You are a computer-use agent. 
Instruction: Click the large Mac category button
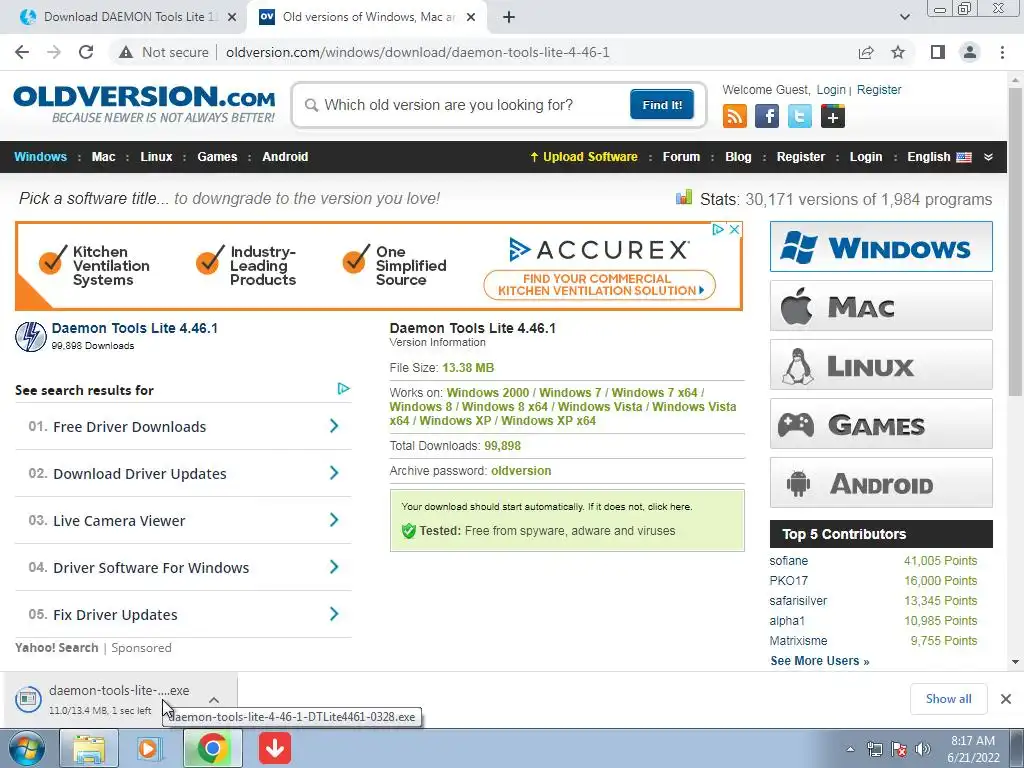(881, 306)
